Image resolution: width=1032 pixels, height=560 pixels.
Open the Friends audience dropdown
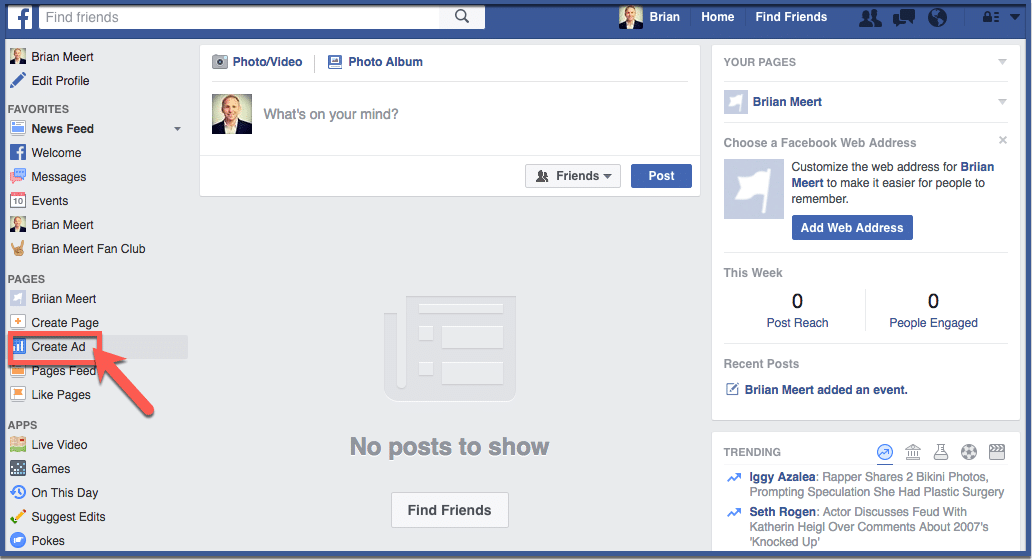(x=573, y=176)
